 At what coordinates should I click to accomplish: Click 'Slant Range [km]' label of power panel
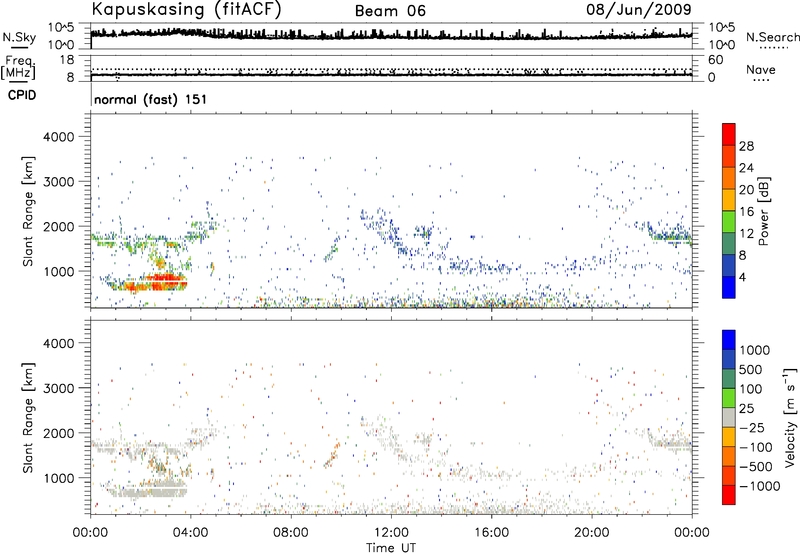28,211
